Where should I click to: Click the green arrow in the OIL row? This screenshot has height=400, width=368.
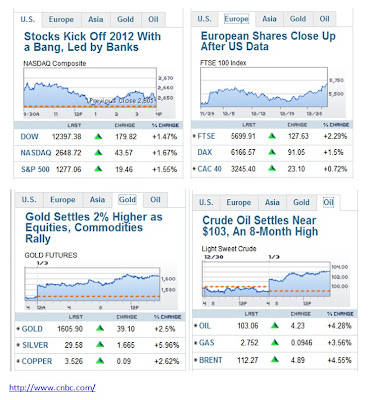(x=274, y=325)
